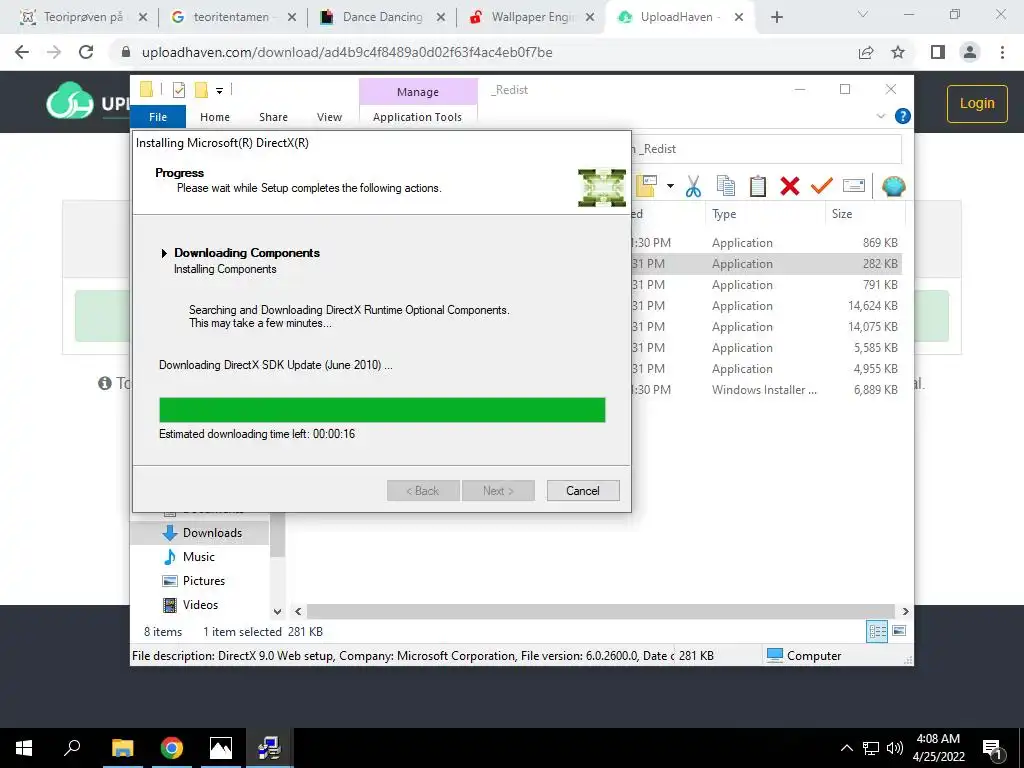This screenshot has height=768, width=1024.
Task: Open Chrome tab search chevron
Action: 863,14
